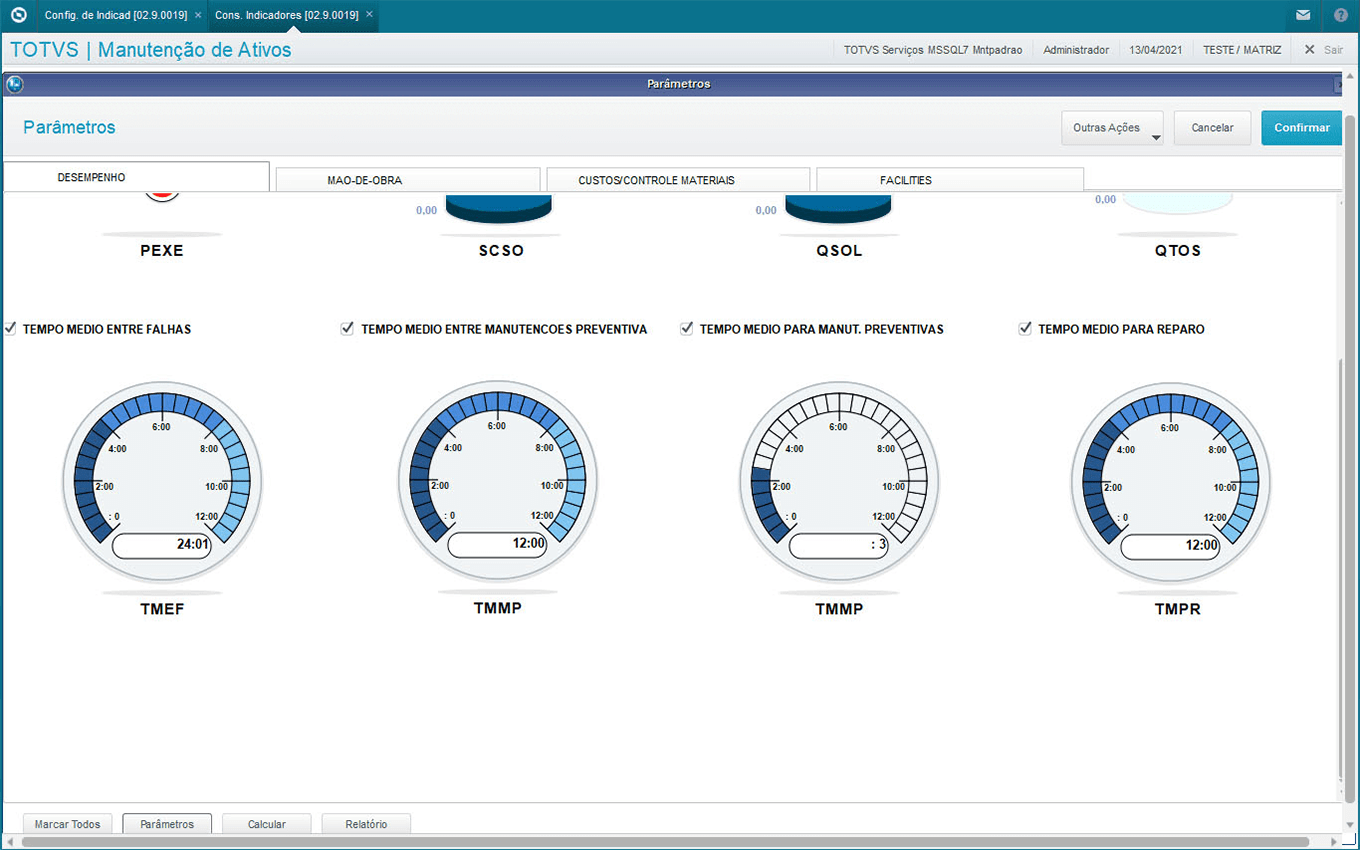Click the SCSO chart
The image size is (1360, 850).
pyautogui.click(x=499, y=209)
